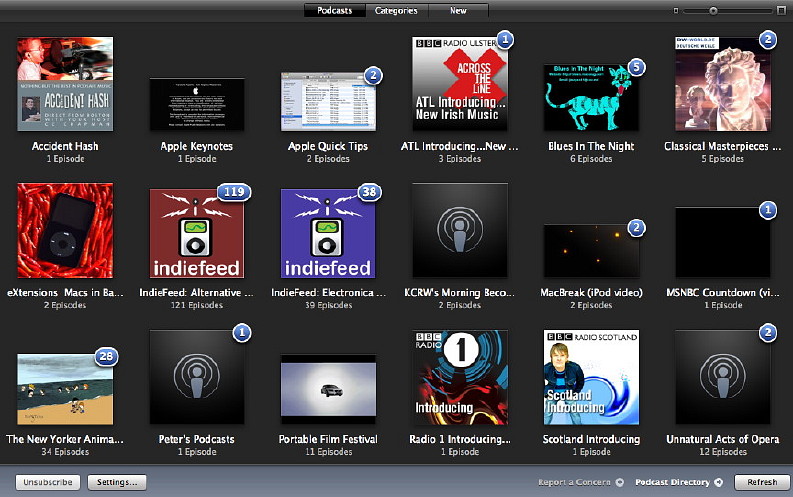Click the 119 unplayed badge on IndieFeed Alternative
Image resolution: width=793 pixels, height=497 pixels.
(x=234, y=192)
